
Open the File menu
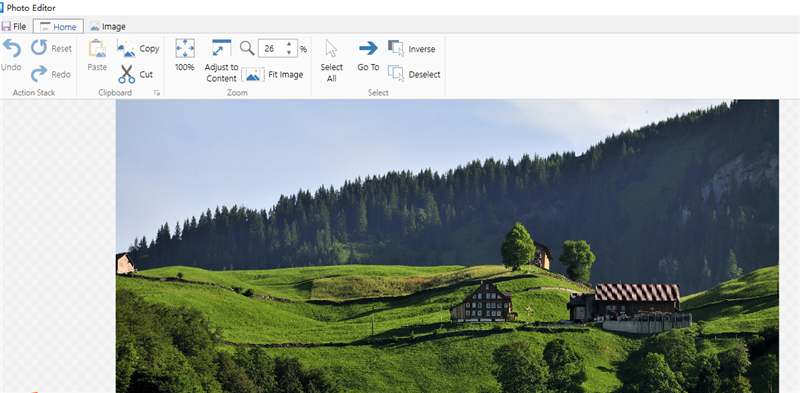[x=14, y=27]
